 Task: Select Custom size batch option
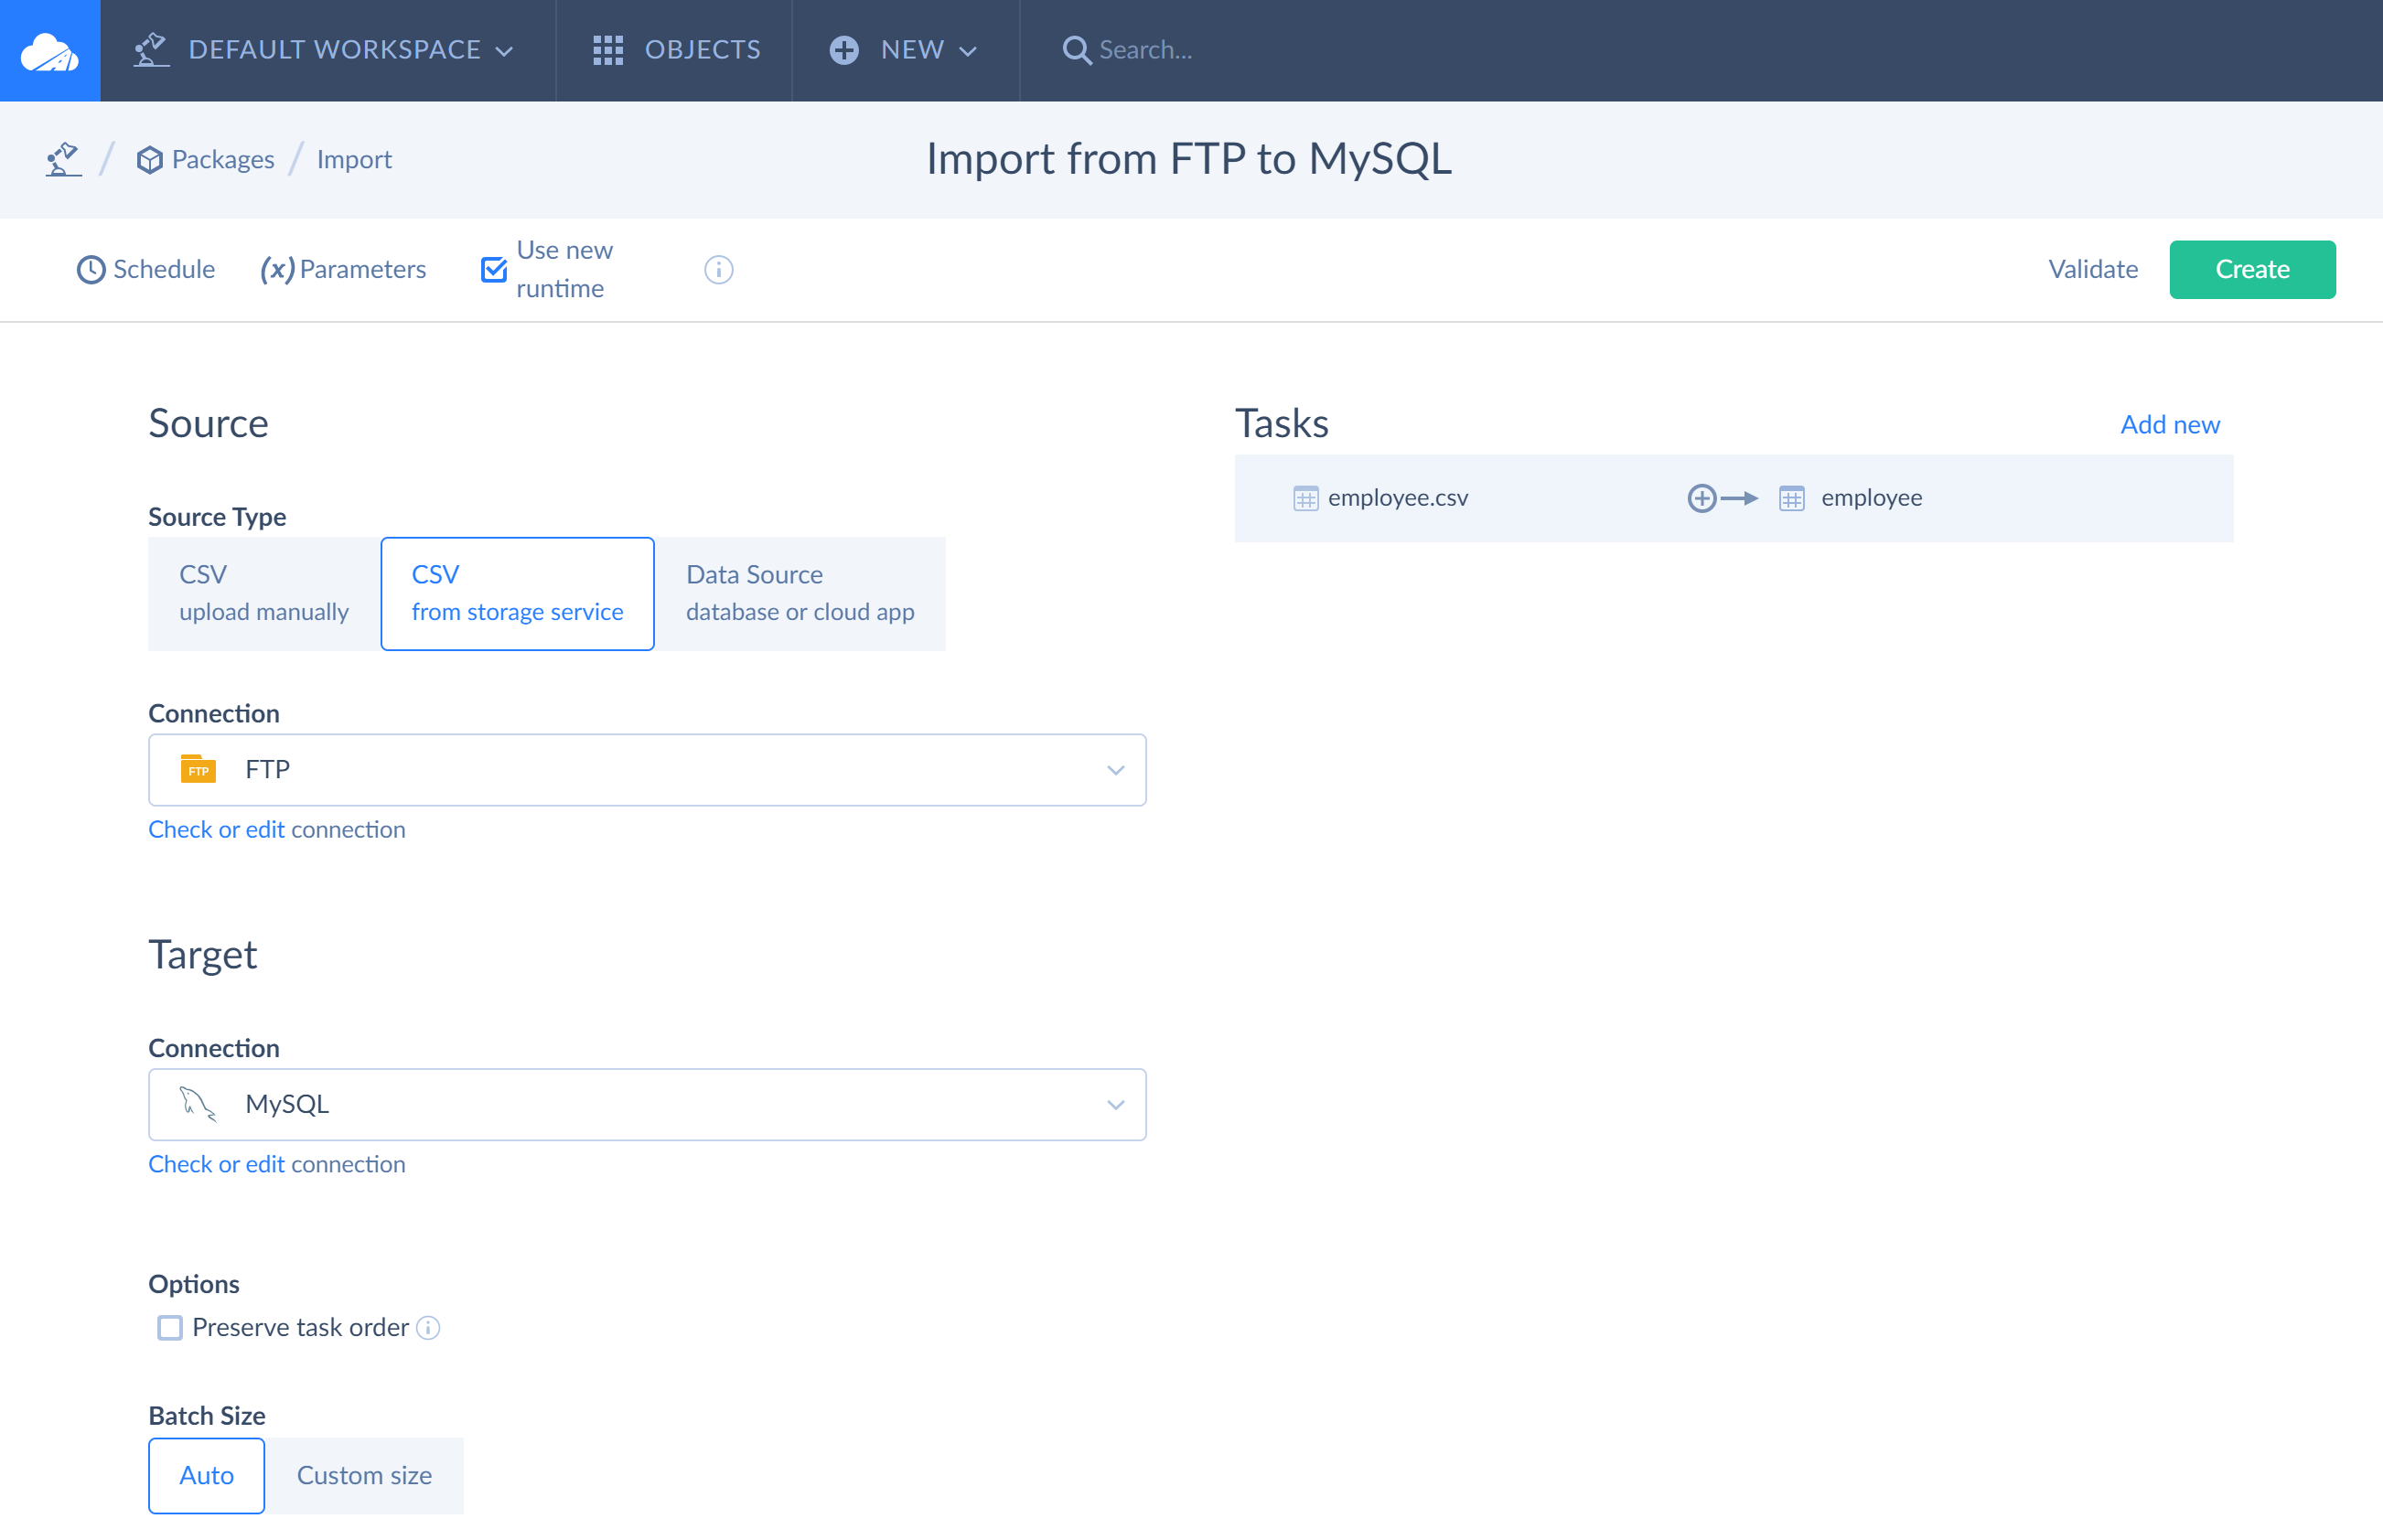coord(364,1475)
